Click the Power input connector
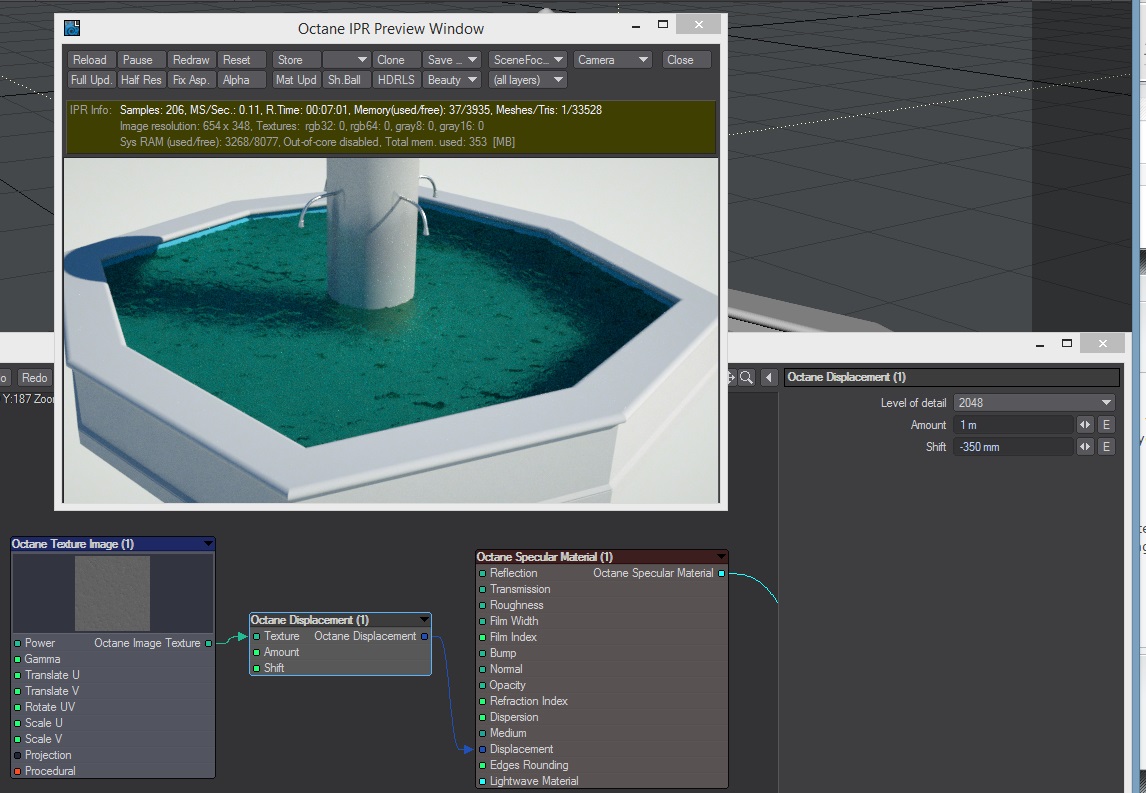 [18, 643]
